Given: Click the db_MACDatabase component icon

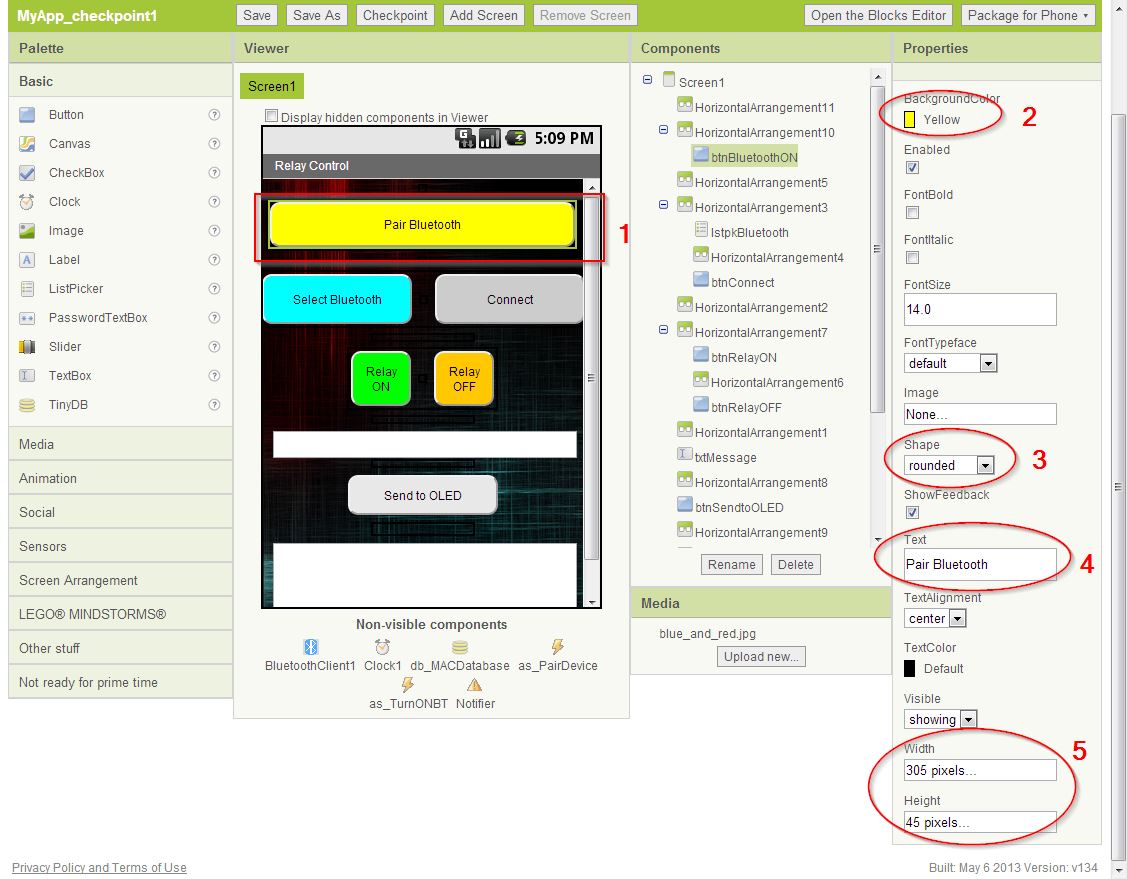Looking at the screenshot, I should tap(459, 647).
